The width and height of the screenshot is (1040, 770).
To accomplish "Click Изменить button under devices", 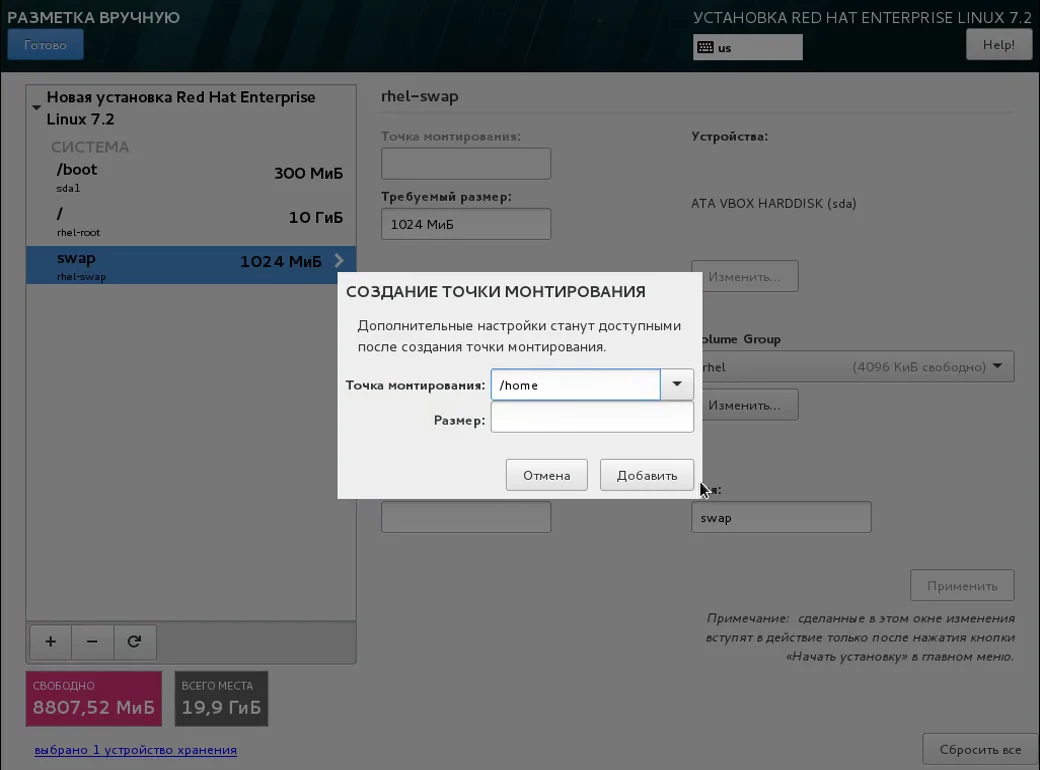I will pyautogui.click(x=745, y=276).
